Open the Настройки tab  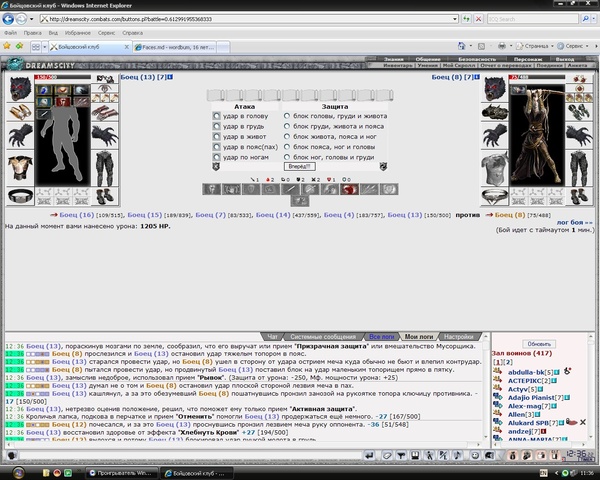(458, 336)
